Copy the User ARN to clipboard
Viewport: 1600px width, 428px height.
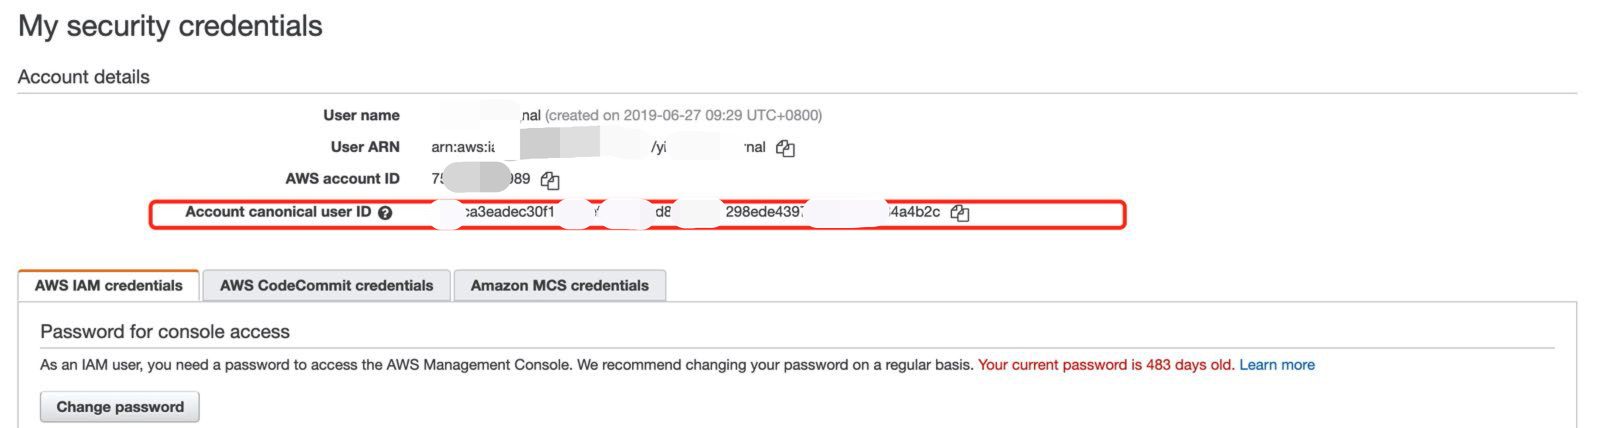(x=786, y=148)
